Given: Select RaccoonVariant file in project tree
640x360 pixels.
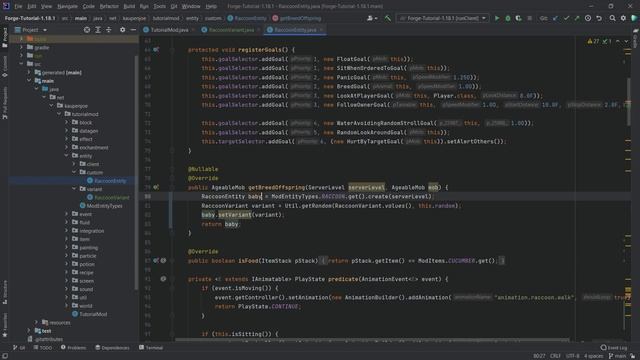Looking at the screenshot, I should click(x=108, y=198).
